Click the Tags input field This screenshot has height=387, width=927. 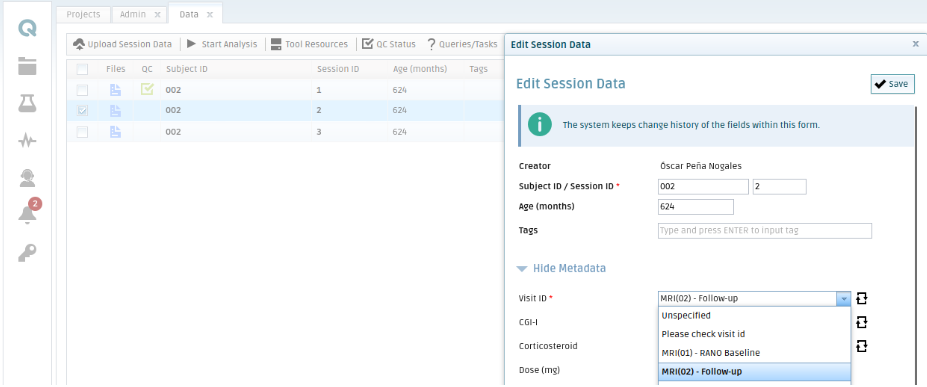(765, 230)
